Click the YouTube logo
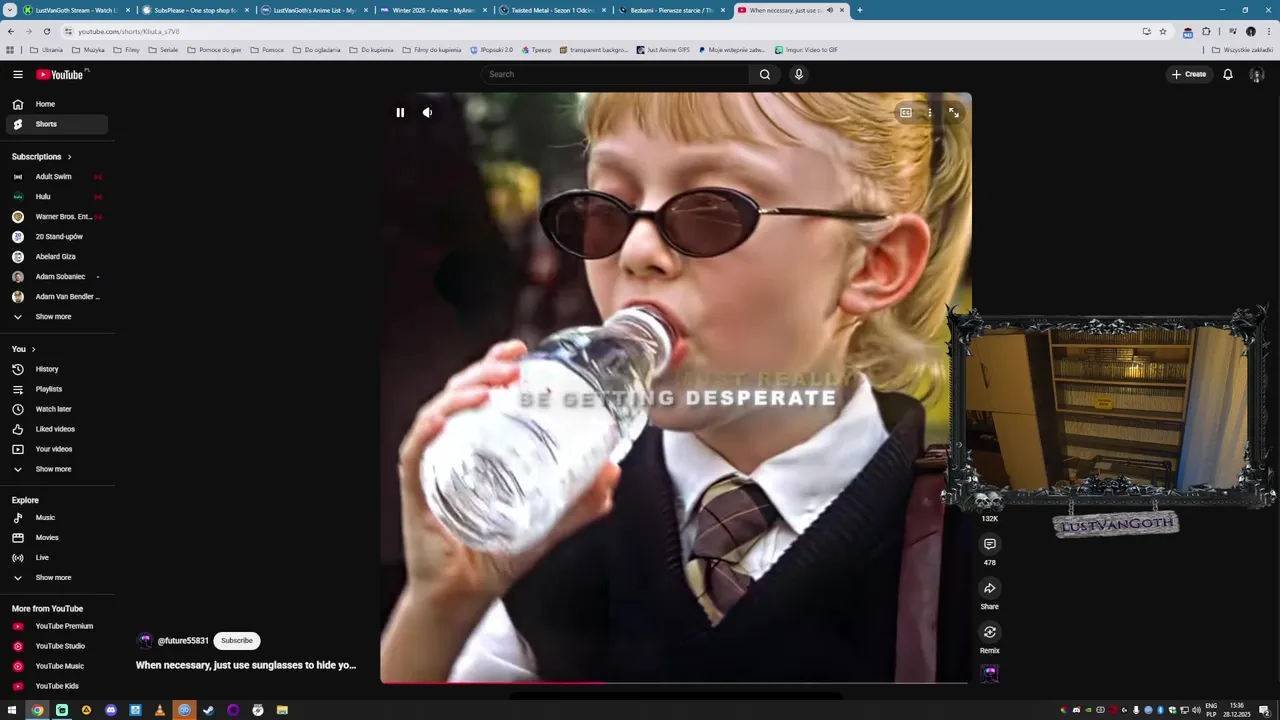Viewport: 1280px width, 720px height. coord(62,74)
